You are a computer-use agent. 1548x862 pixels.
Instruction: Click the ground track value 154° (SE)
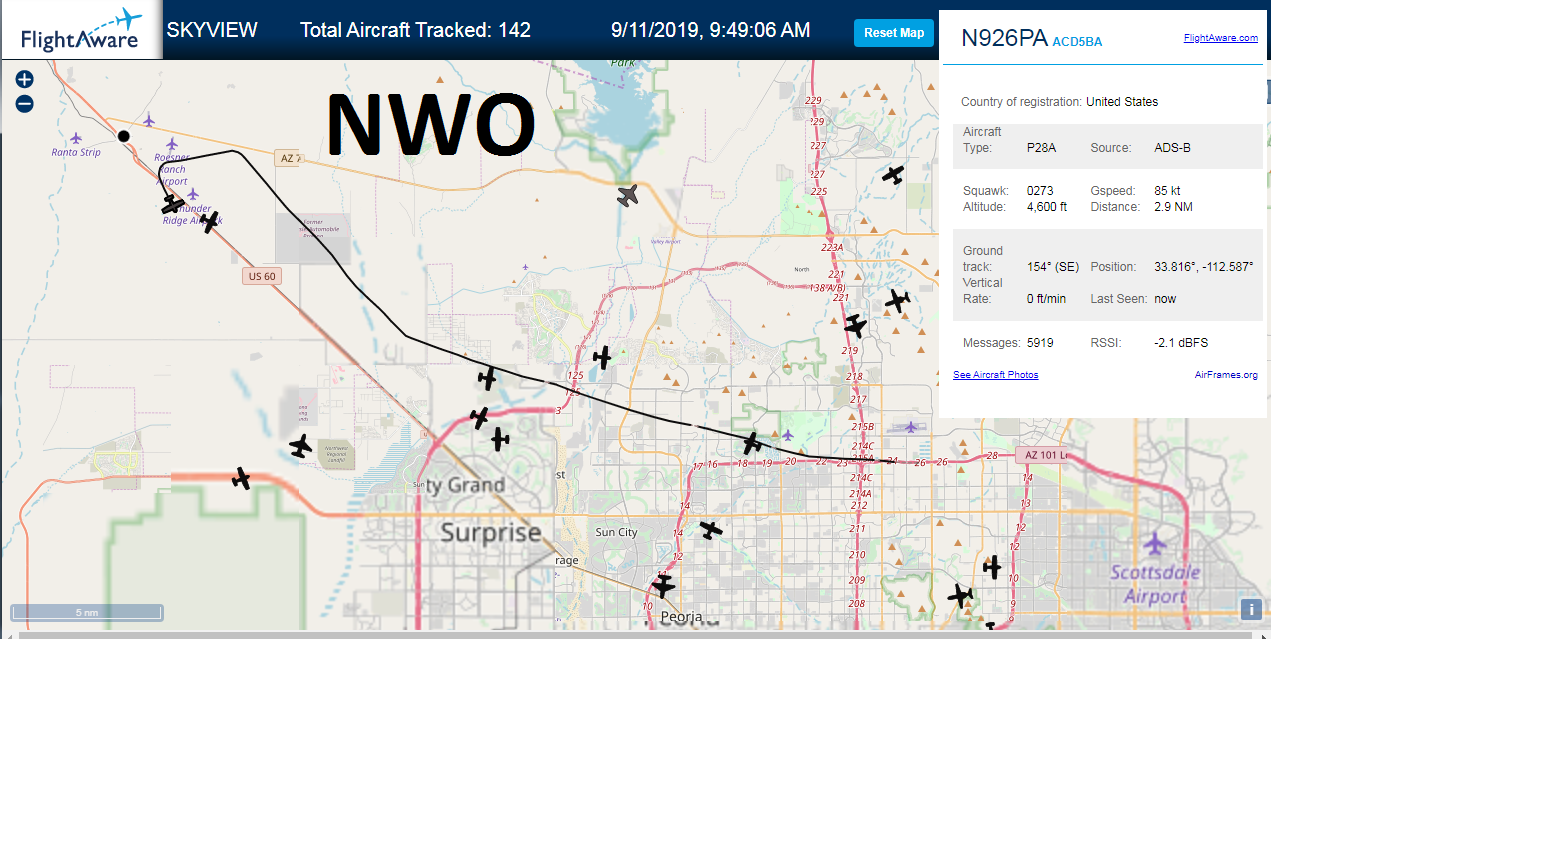[x=1053, y=267]
